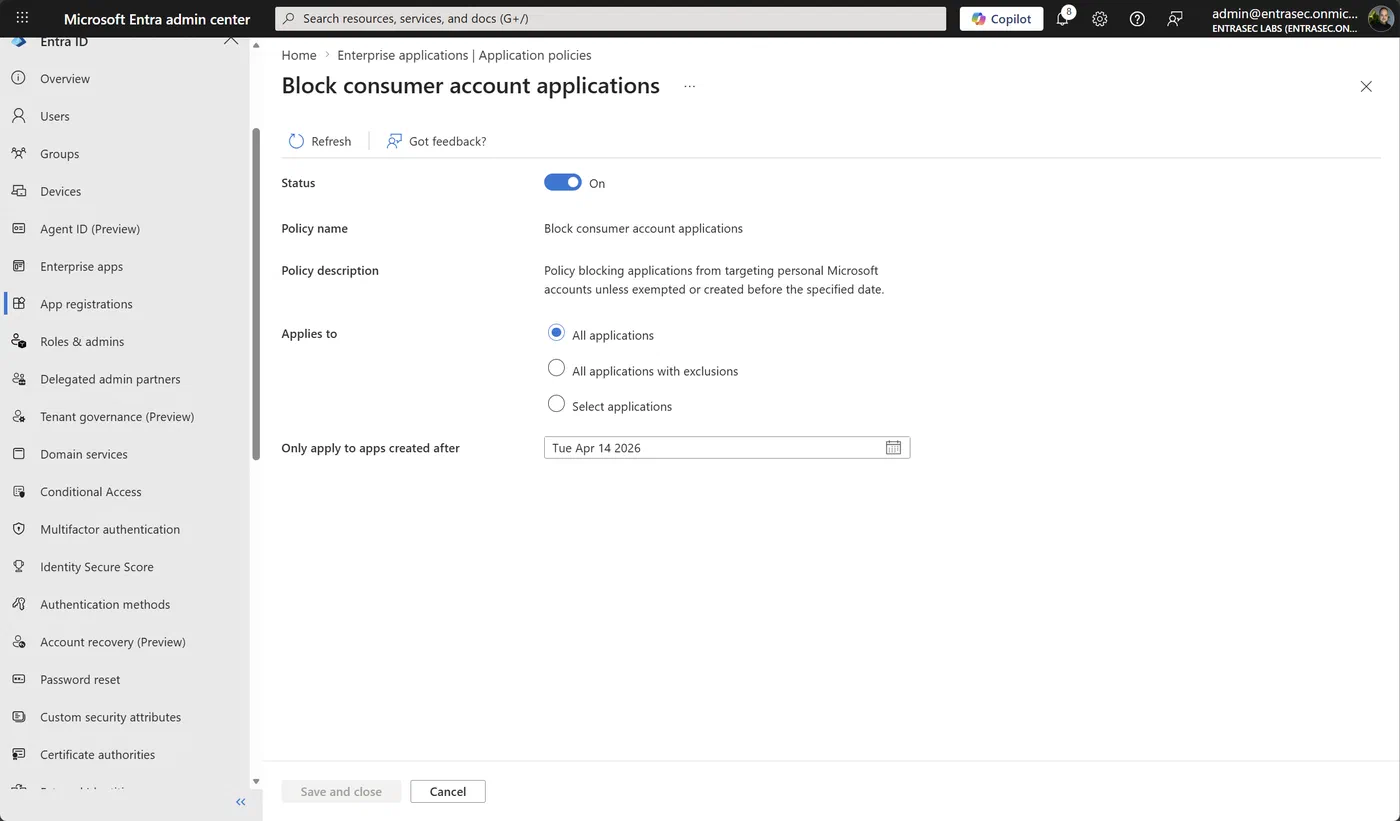Click the Multifactor authentication shield icon
1400x821 pixels.
tap(18, 529)
